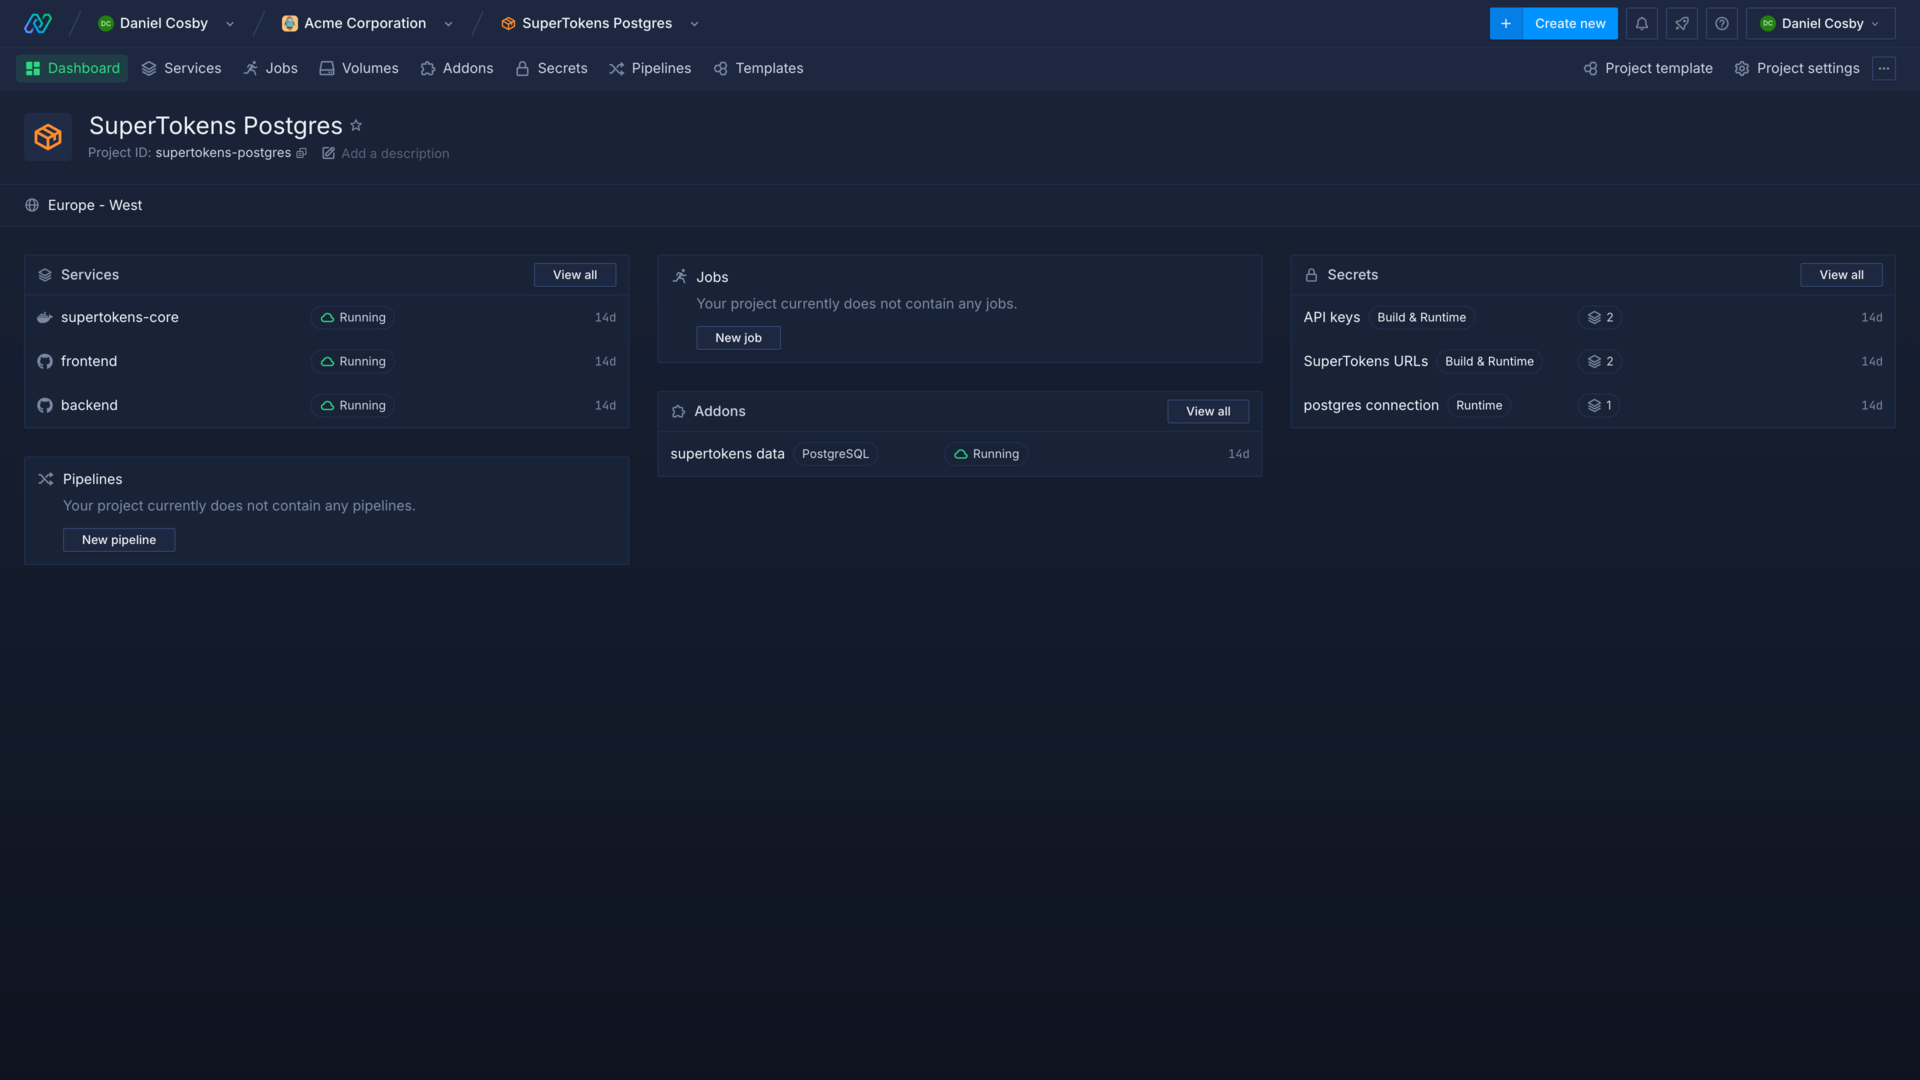Screen dimensions: 1920x1080
Task: Click the Docker icon of supertokens-core
Action: tap(45, 318)
